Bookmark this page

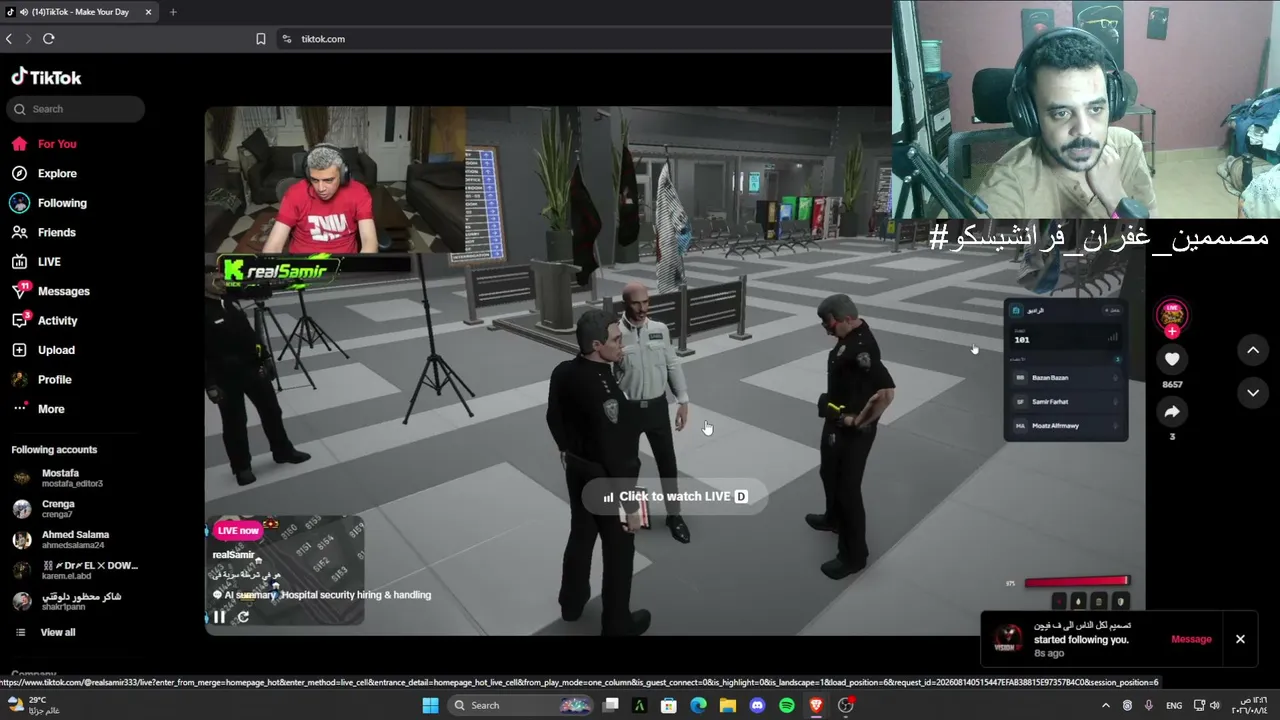click(x=261, y=39)
